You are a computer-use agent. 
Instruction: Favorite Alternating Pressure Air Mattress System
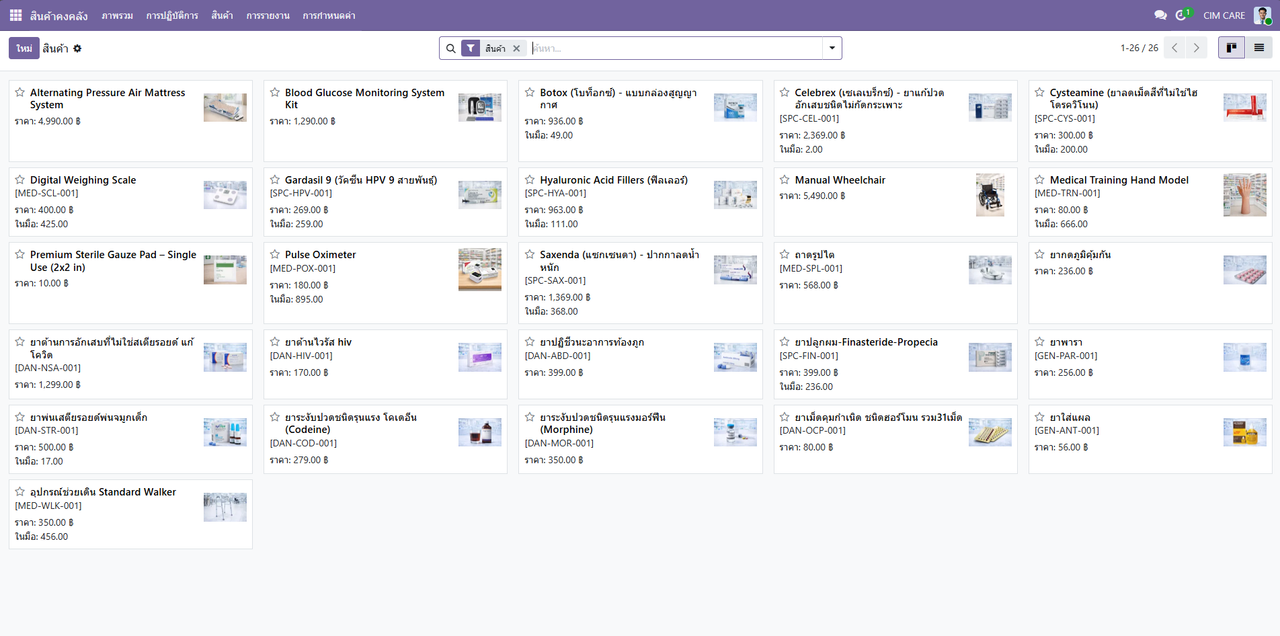20,93
